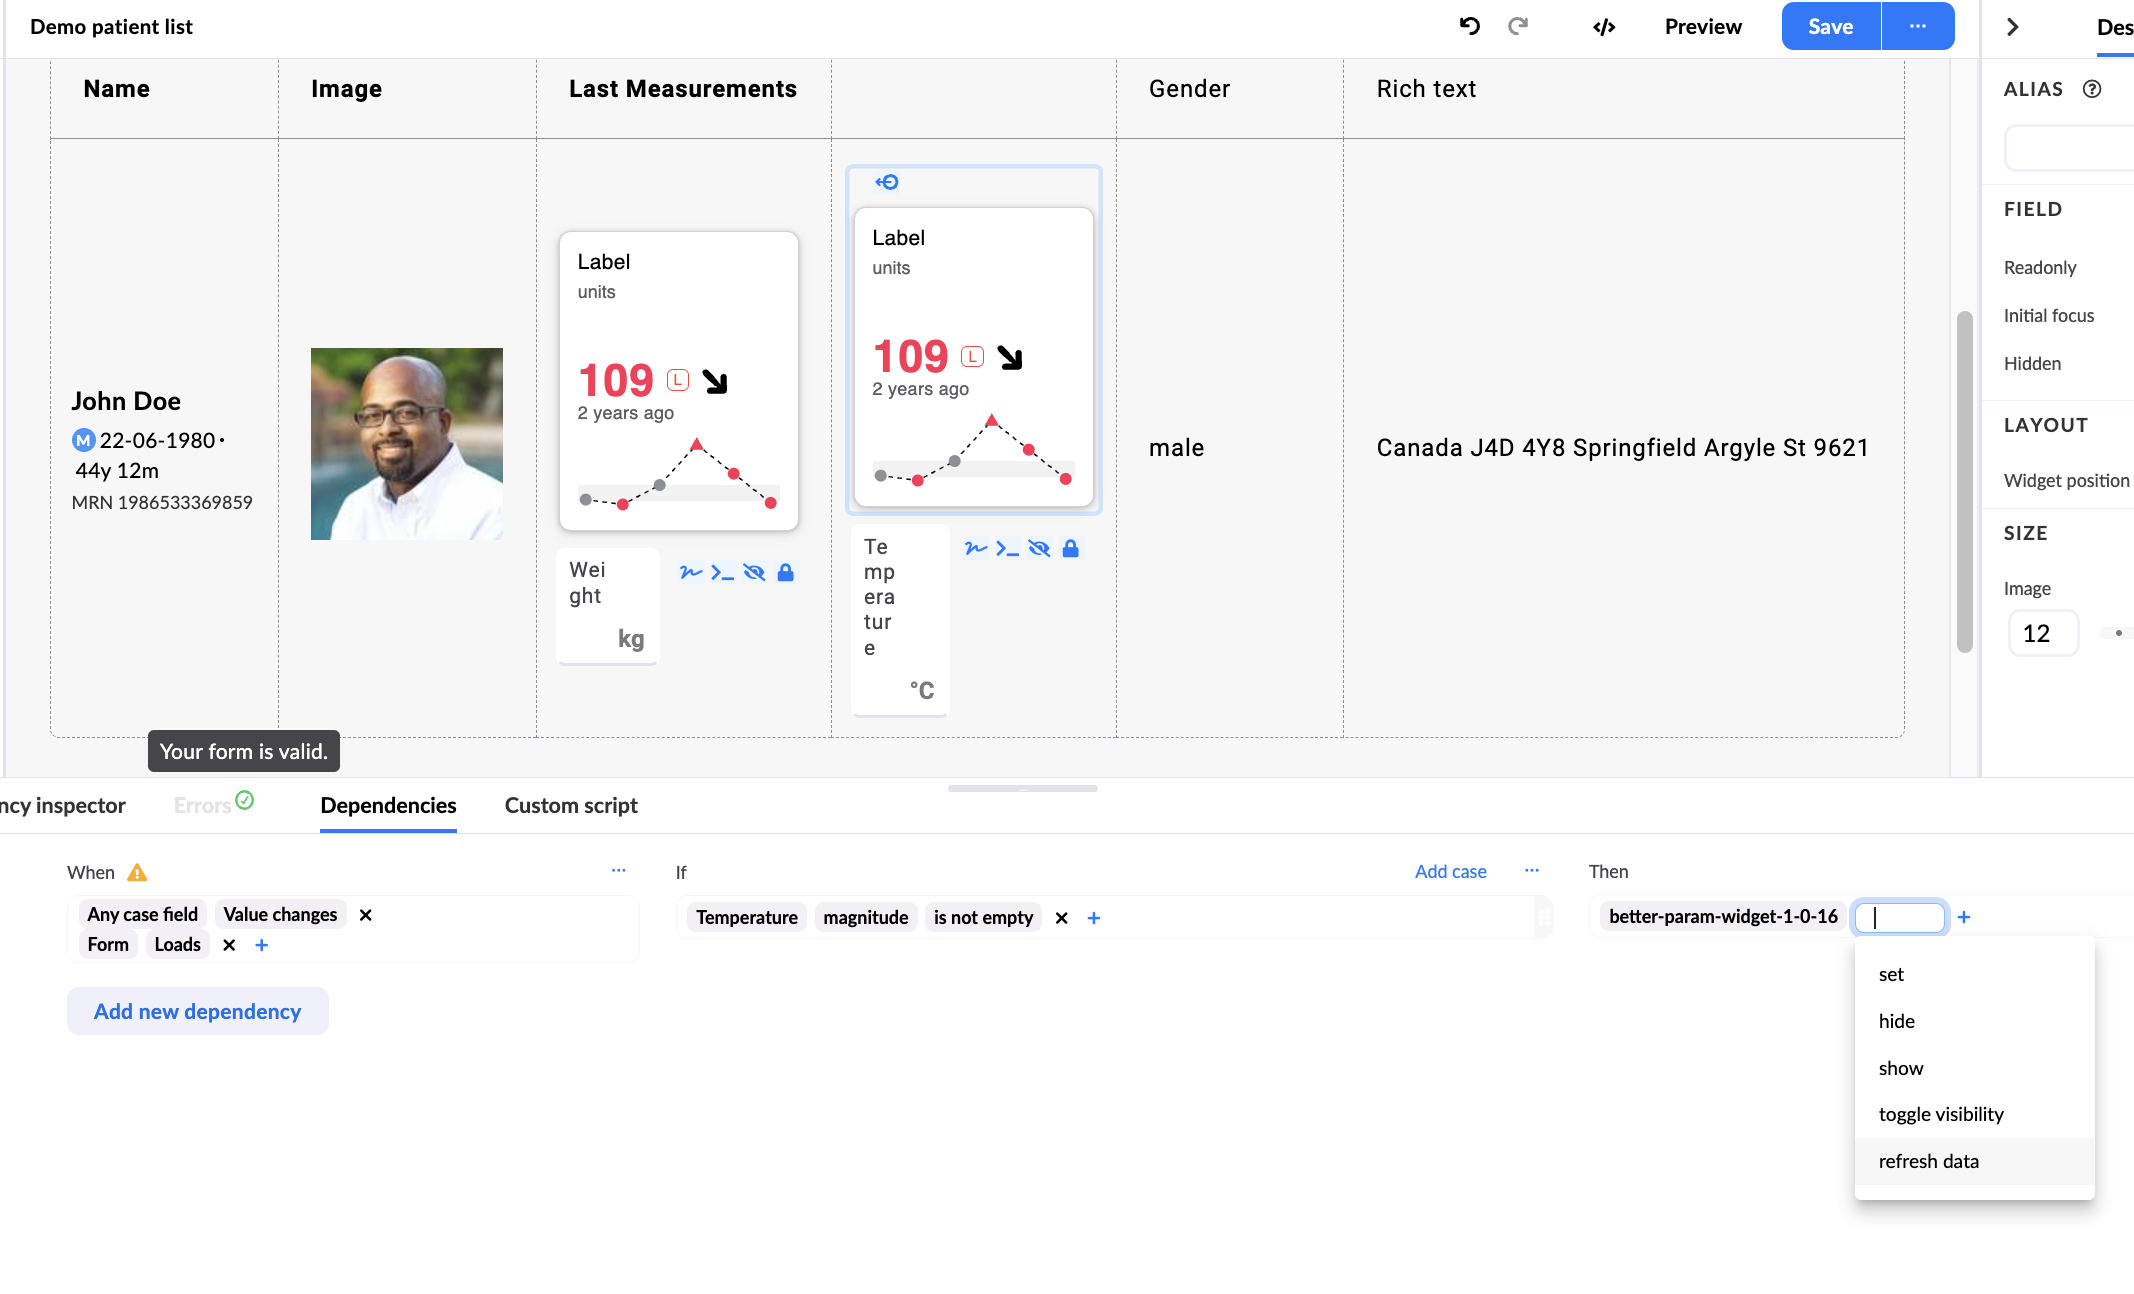
Task: Click the 'is not empty' operator chip
Action: click(983, 918)
